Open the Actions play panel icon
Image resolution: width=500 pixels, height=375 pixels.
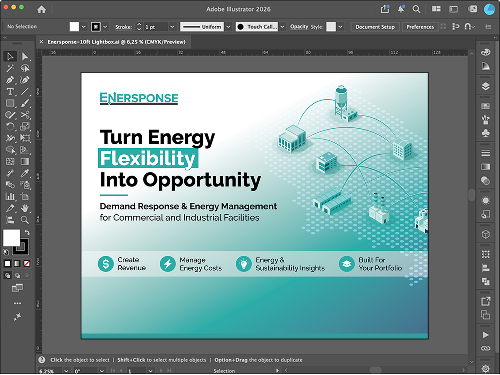[x=486, y=335]
